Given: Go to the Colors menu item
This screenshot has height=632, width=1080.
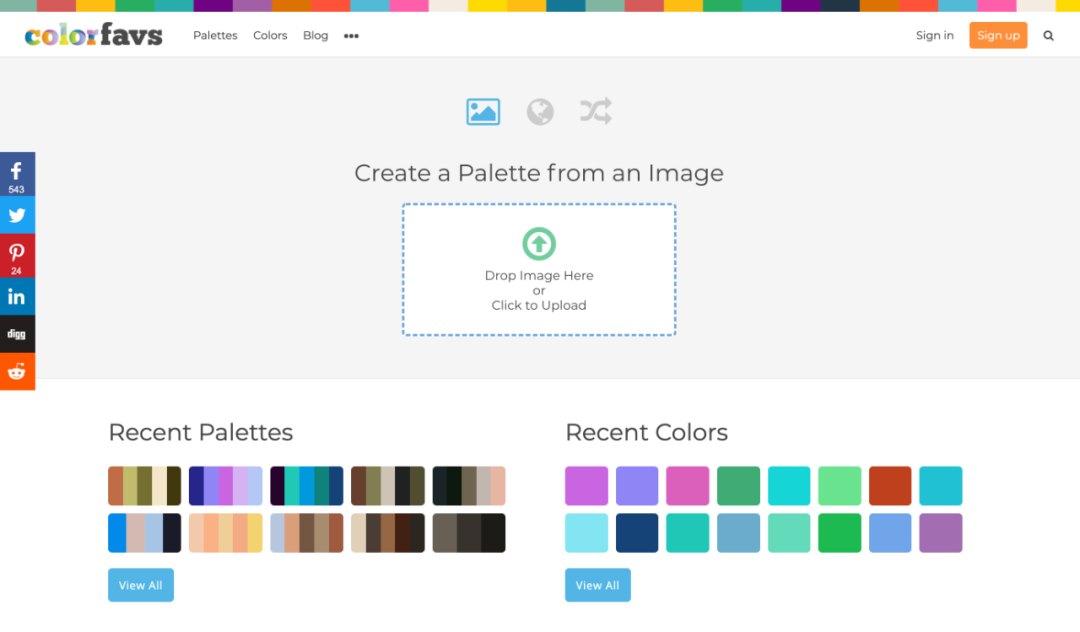Looking at the screenshot, I should pos(270,36).
